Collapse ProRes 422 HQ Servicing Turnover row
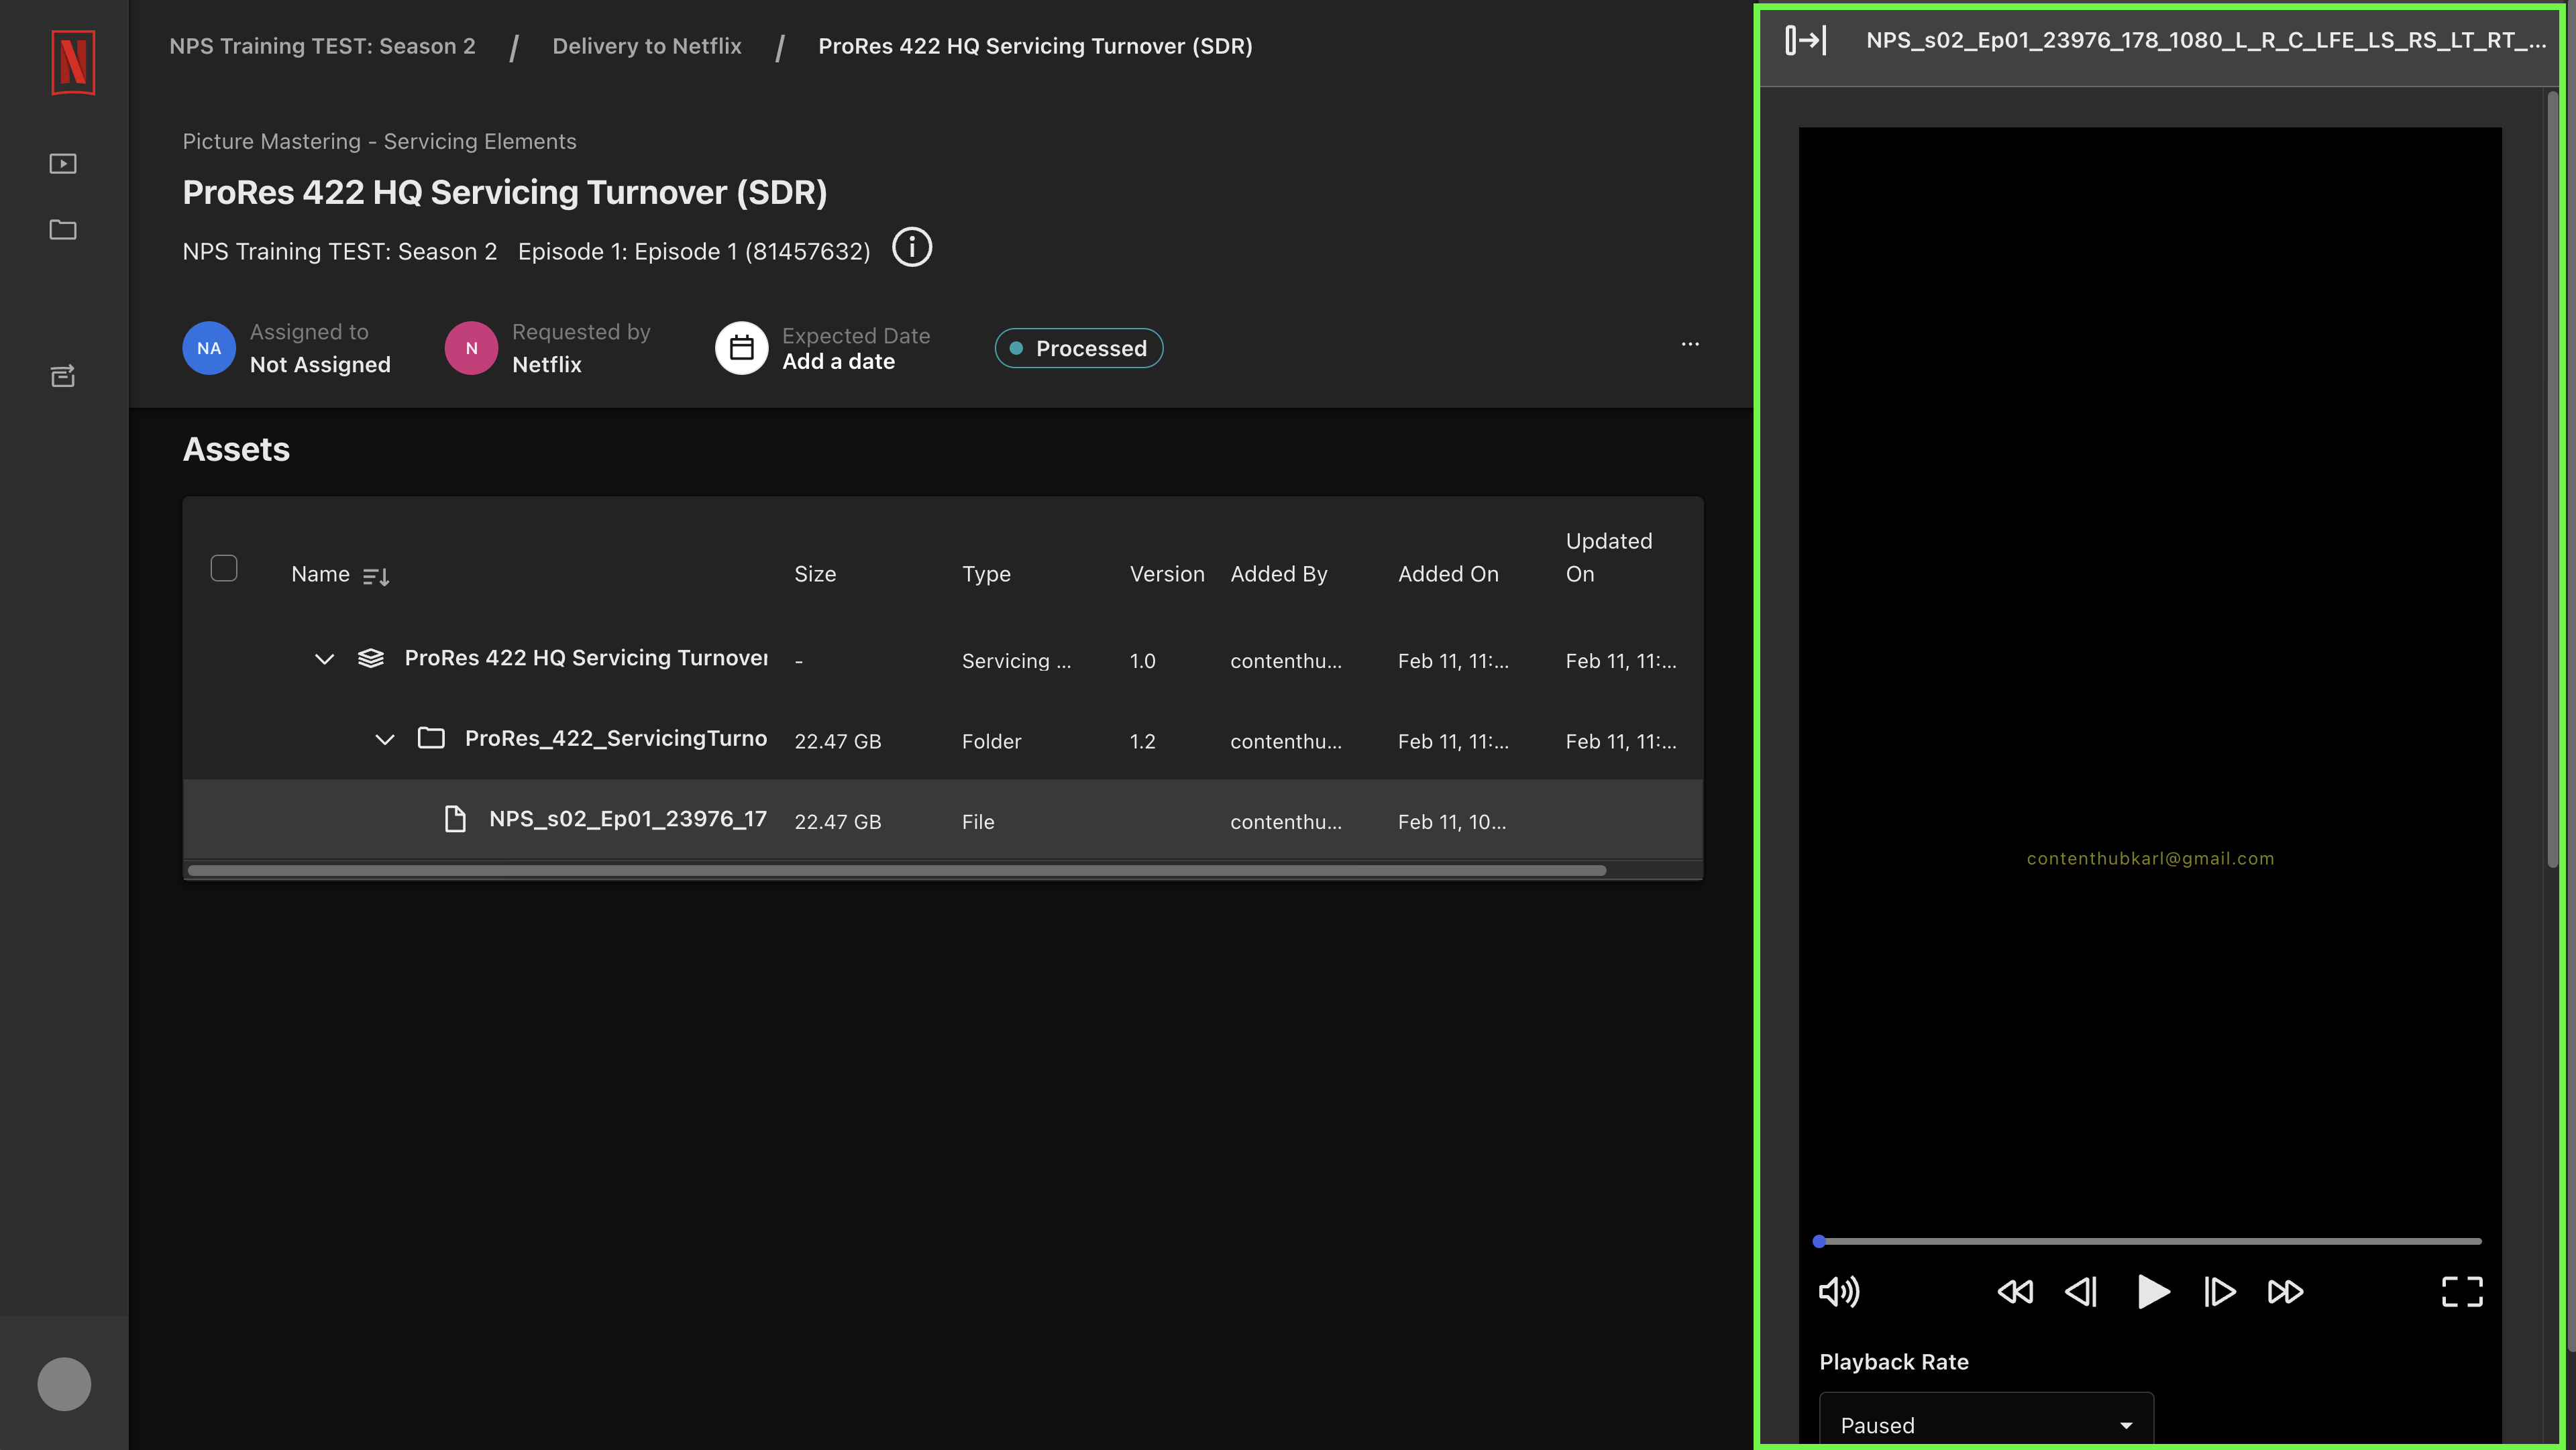Screen dimensions: 2576x1450 click(324, 659)
